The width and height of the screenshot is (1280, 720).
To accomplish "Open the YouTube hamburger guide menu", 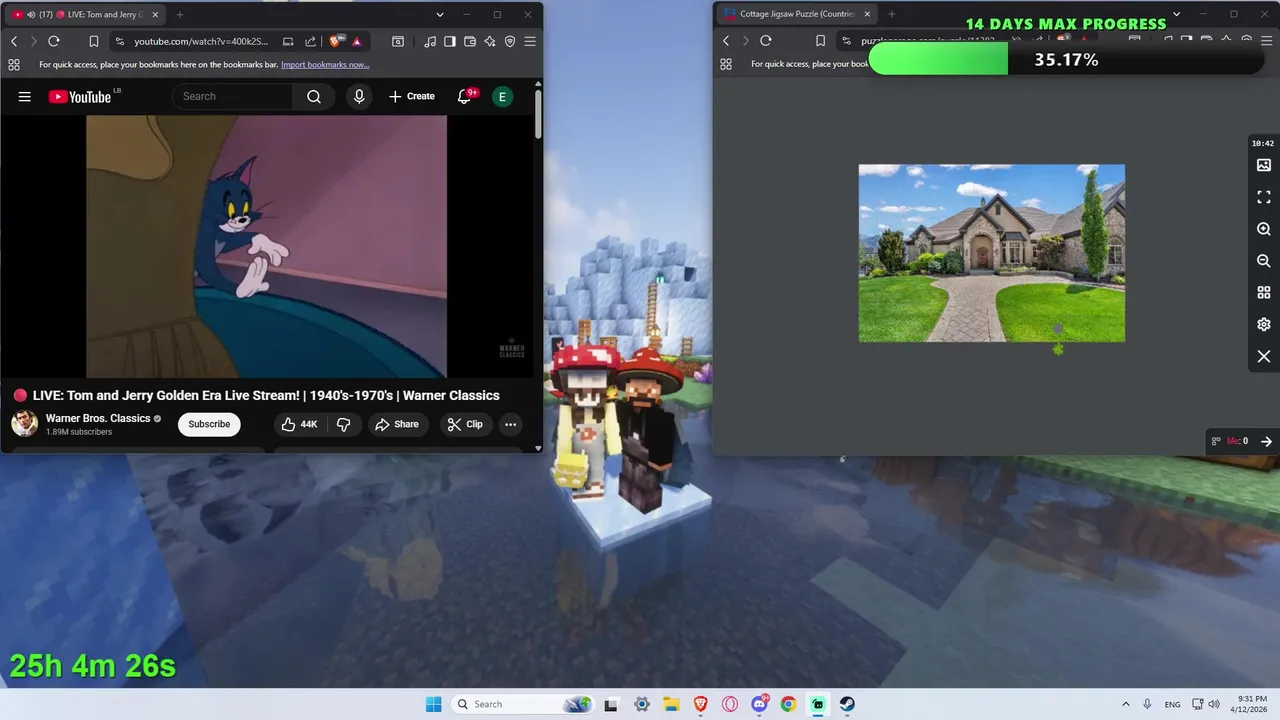I will click(25, 96).
